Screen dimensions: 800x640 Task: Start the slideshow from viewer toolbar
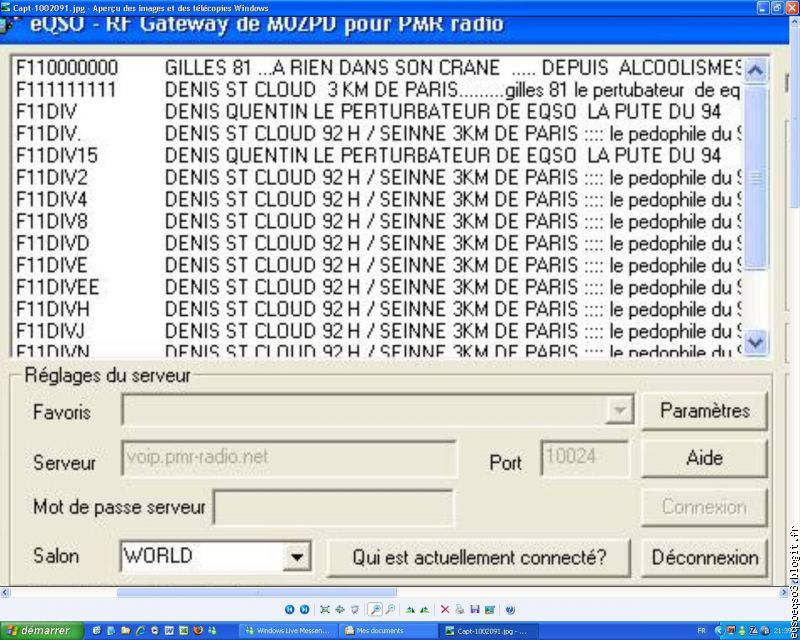click(355, 609)
